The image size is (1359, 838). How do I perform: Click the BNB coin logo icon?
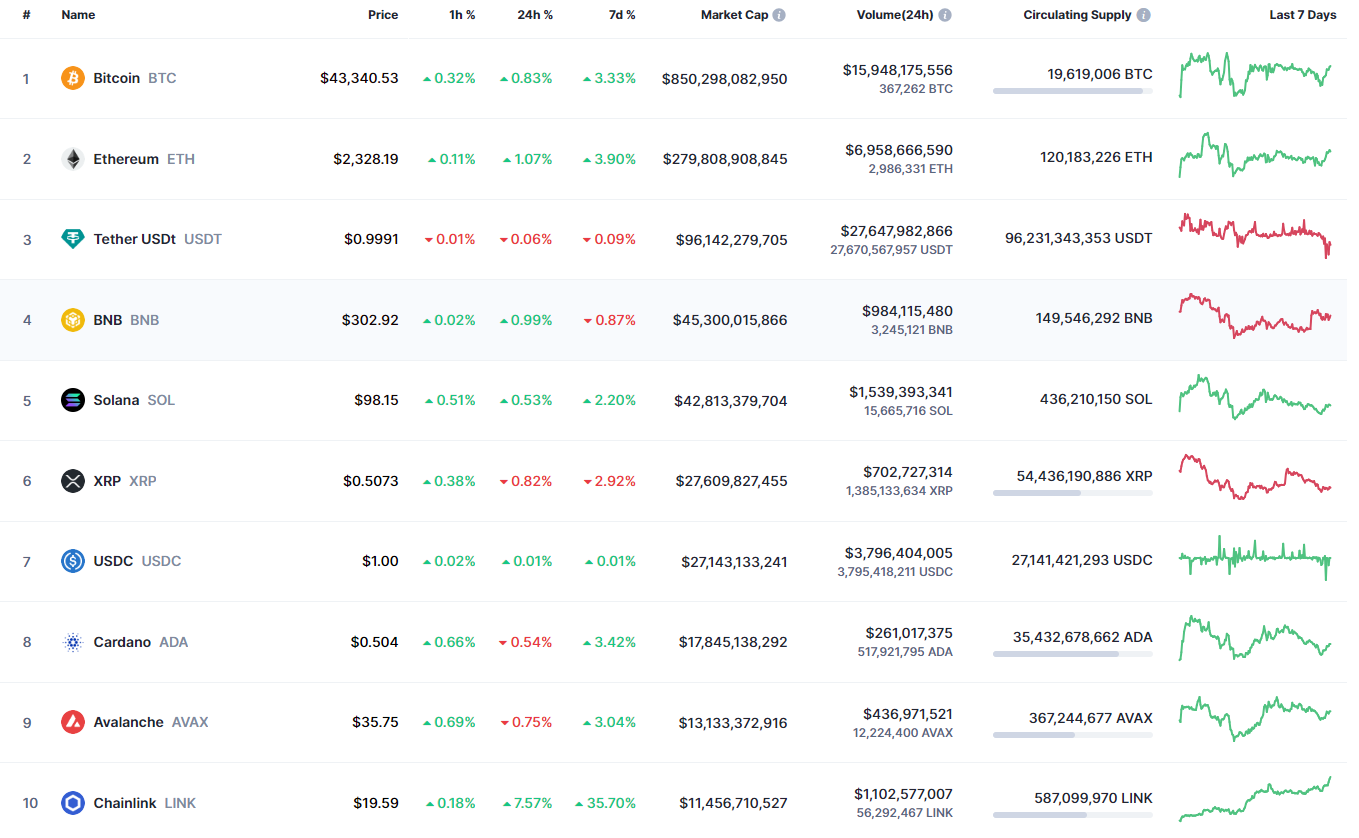(73, 320)
